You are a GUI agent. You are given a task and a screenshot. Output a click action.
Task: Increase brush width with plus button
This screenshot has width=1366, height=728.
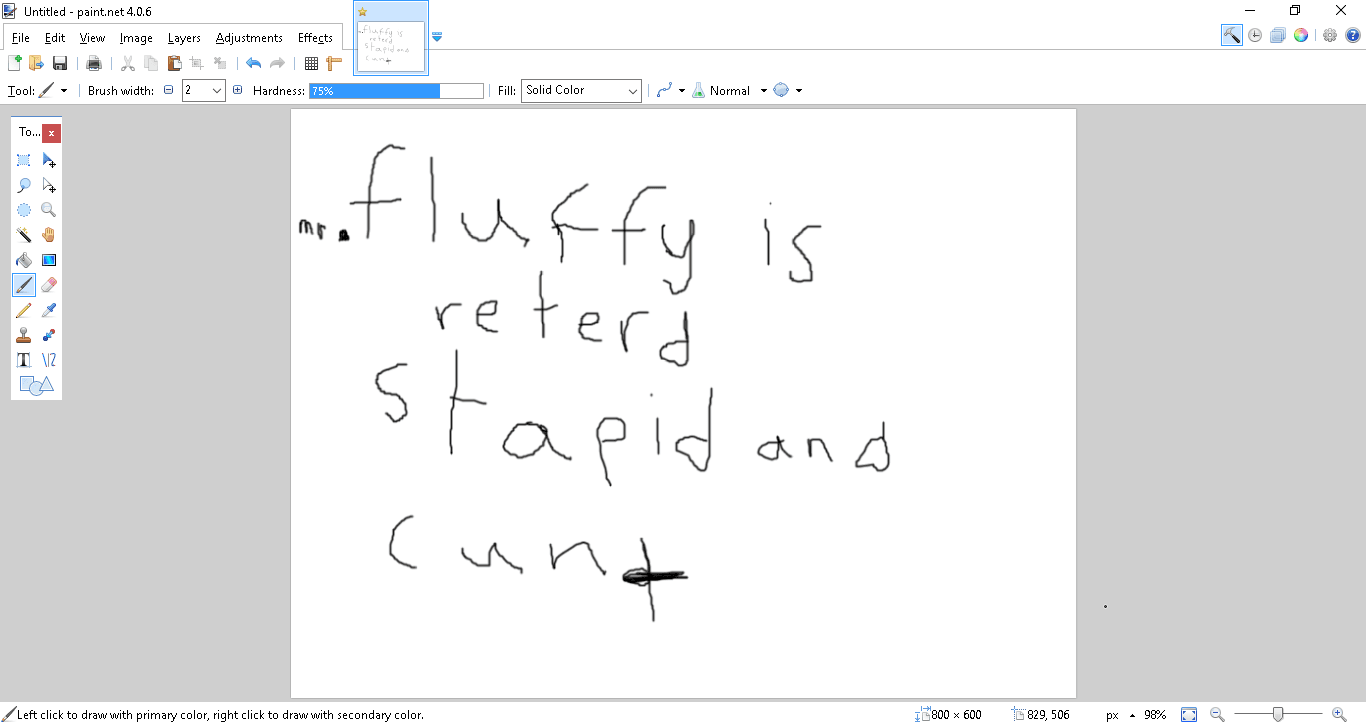coord(237,90)
